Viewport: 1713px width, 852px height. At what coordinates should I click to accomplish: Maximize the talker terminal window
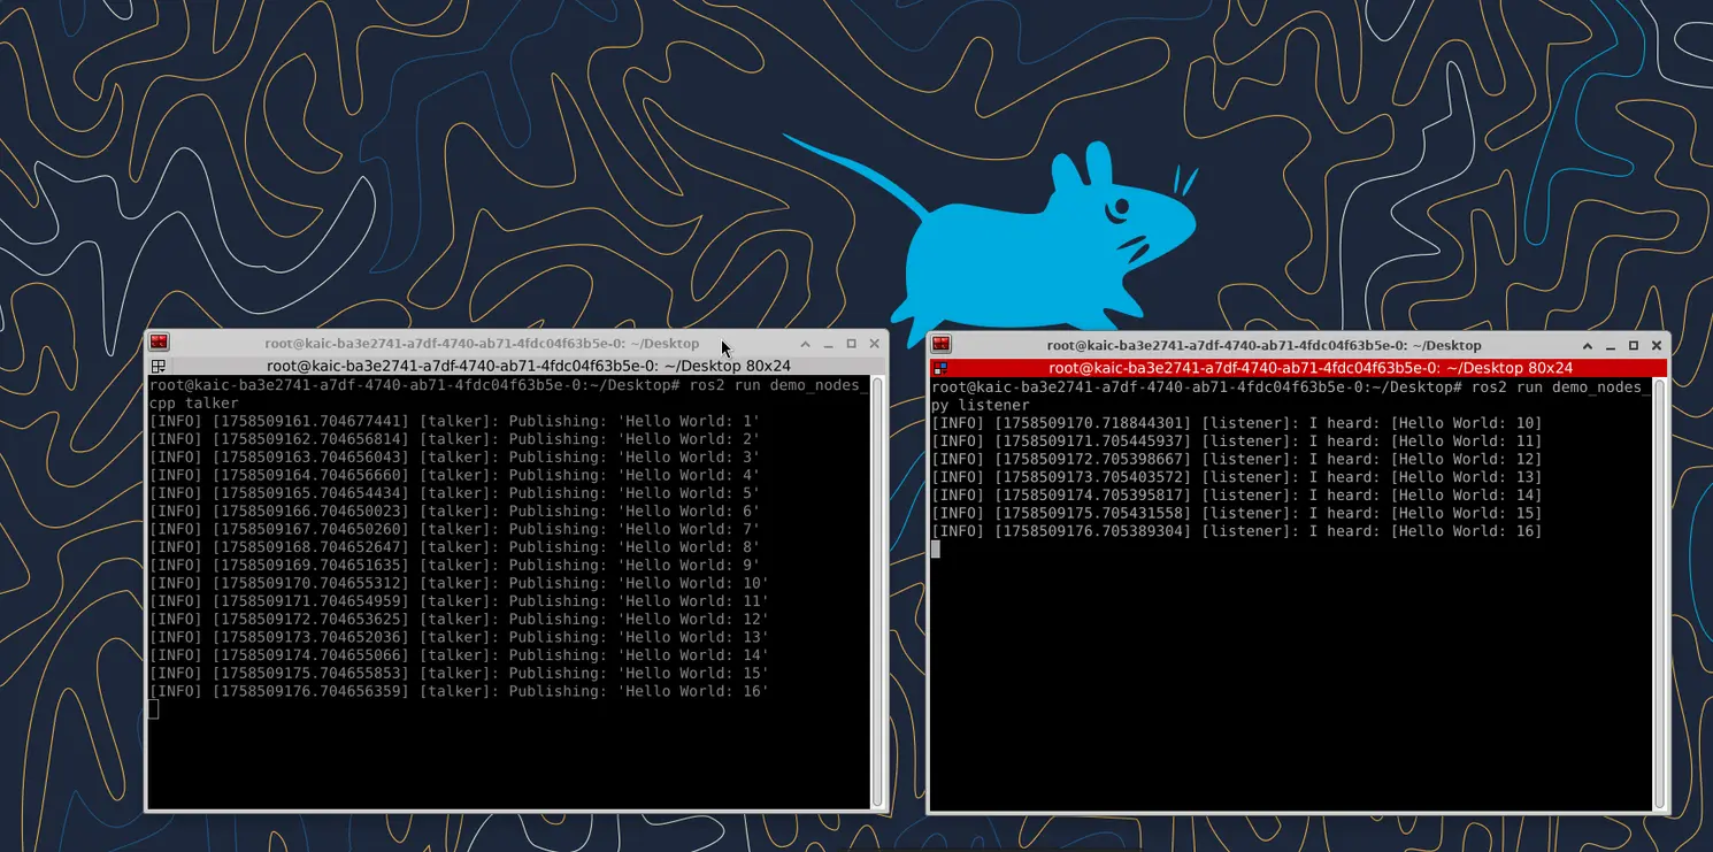[x=851, y=344]
